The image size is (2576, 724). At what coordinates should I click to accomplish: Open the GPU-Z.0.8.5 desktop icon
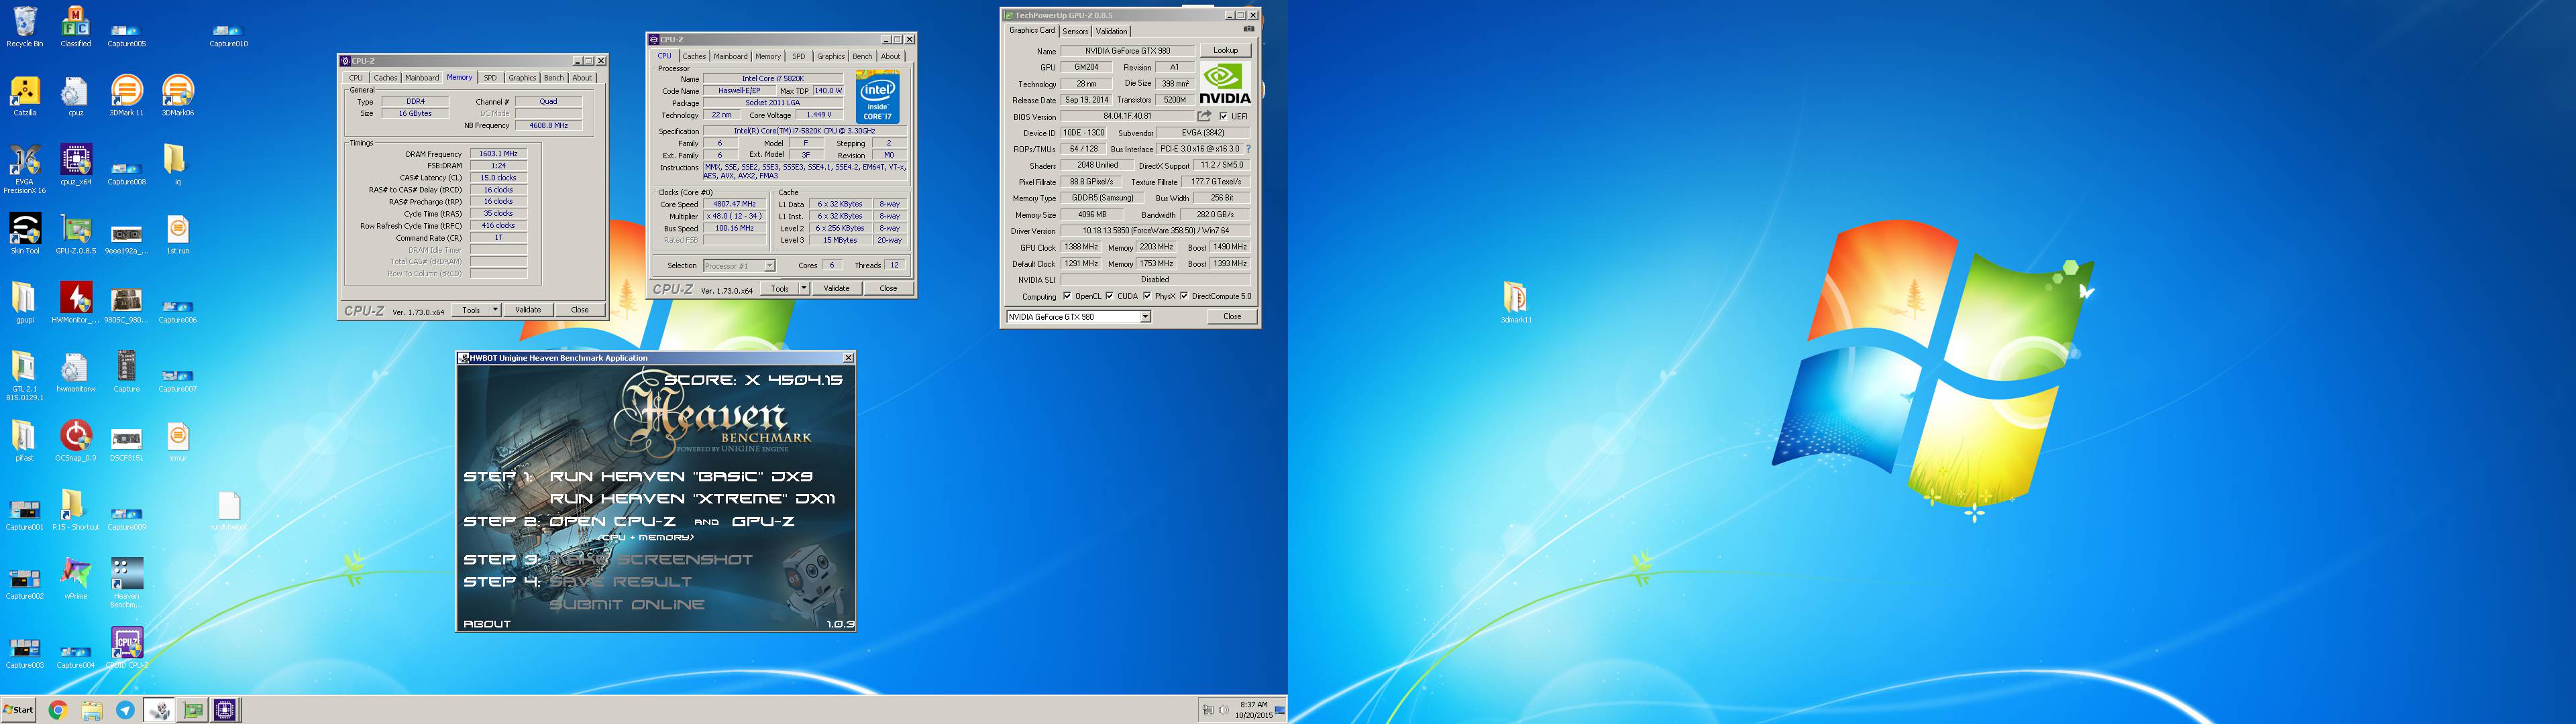click(76, 234)
